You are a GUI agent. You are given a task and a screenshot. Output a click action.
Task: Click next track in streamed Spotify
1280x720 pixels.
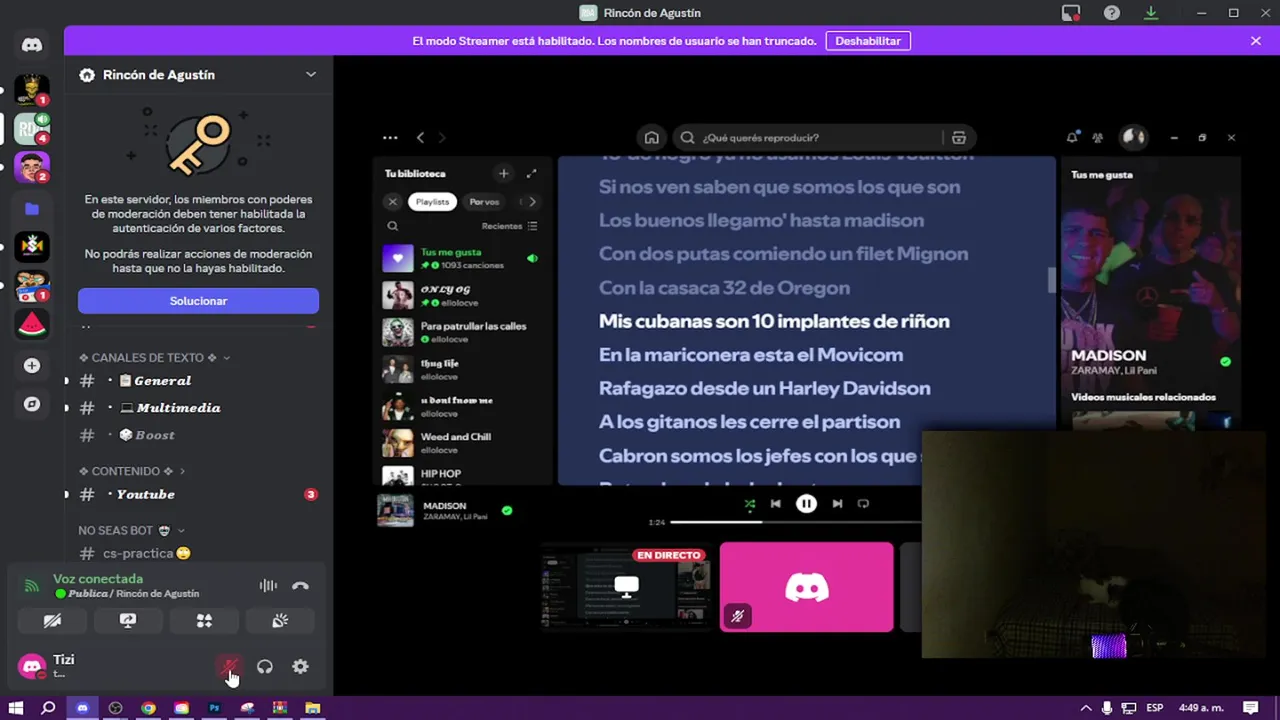click(837, 504)
